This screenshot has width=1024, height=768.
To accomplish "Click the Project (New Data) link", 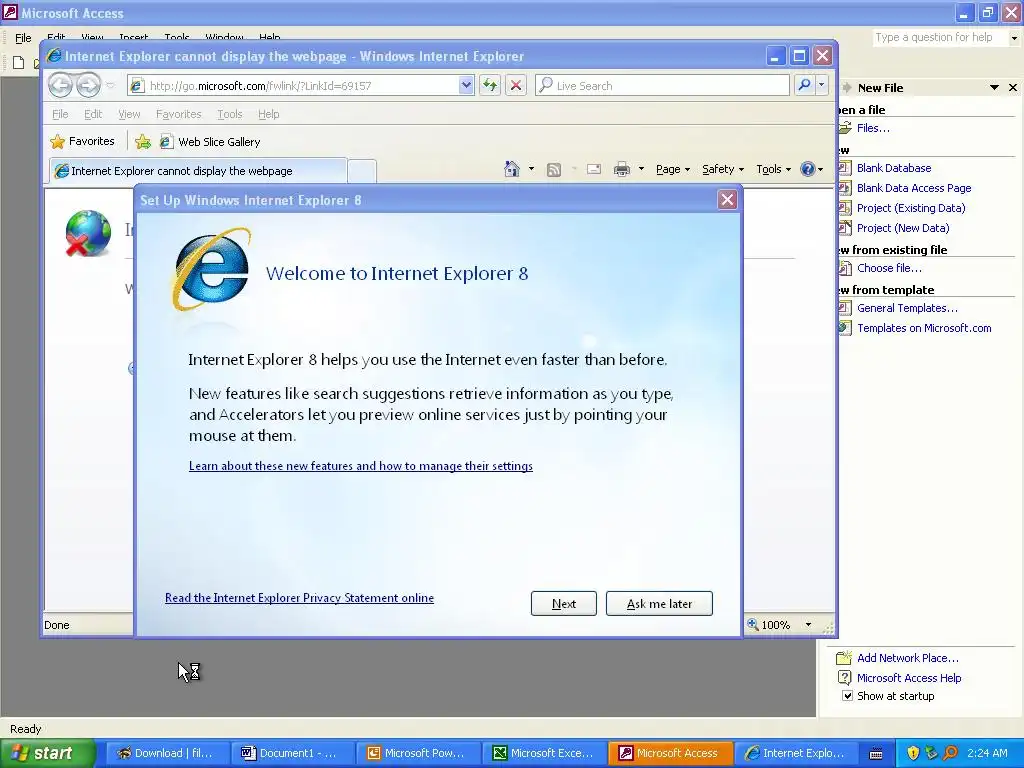I will pyautogui.click(x=903, y=228).
